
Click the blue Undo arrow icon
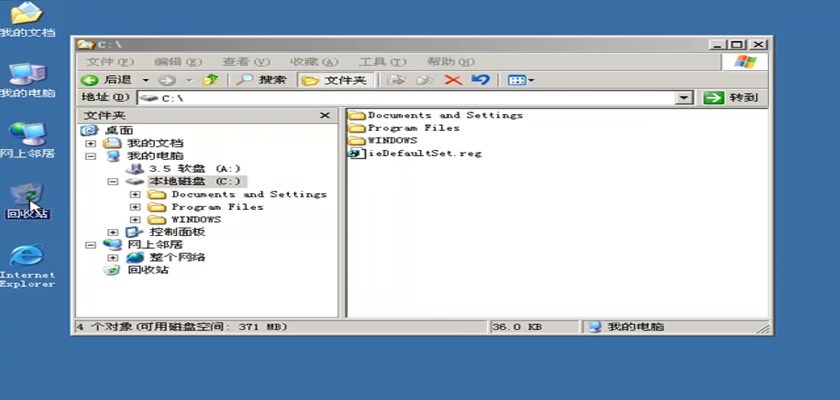[x=480, y=80]
